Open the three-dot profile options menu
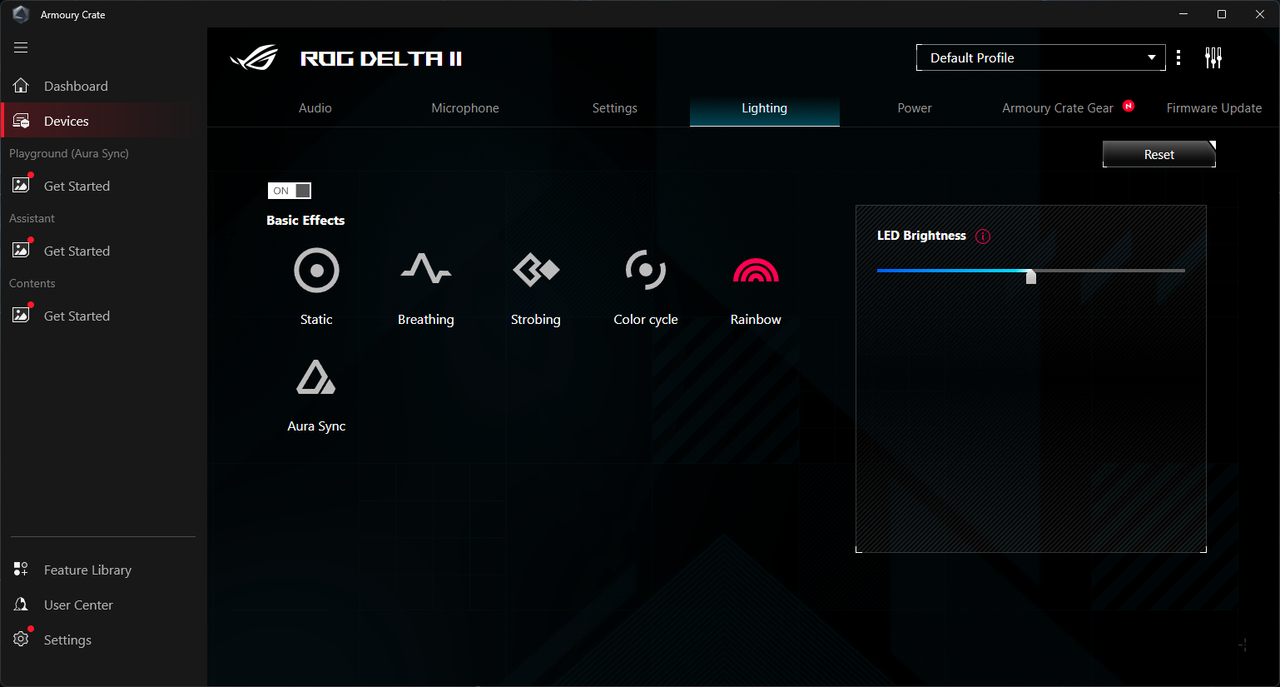Image resolution: width=1280 pixels, height=687 pixels. [x=1179, y=58]
